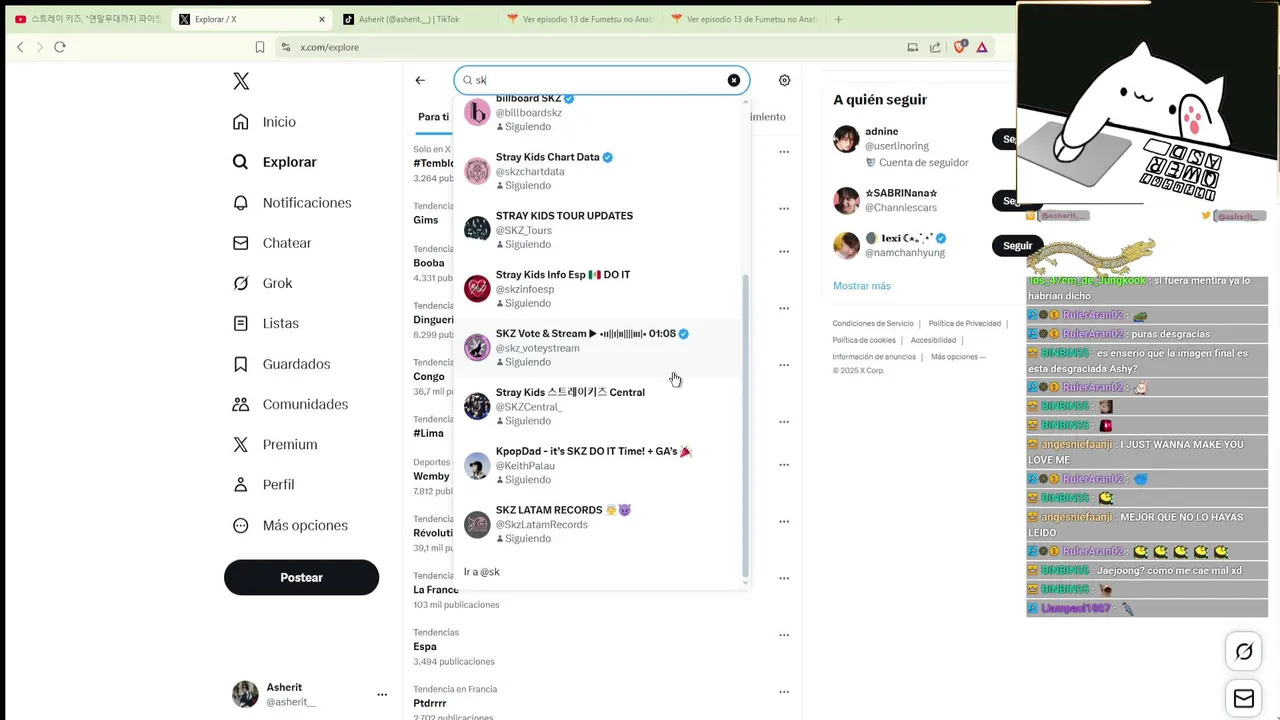Close the Explorar / X tab
This screenshot has height=720, width=1280.
(322, 19)
